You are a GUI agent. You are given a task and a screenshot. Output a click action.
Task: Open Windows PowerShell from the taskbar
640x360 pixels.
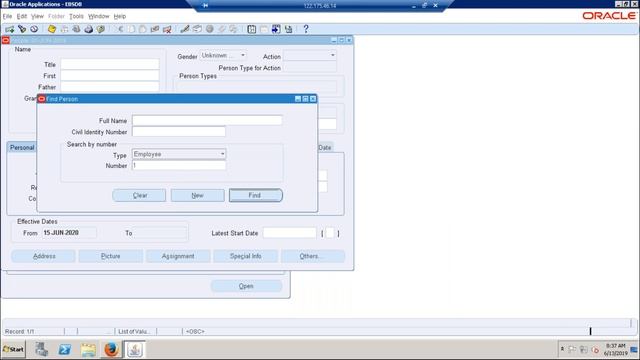[64, 349]
